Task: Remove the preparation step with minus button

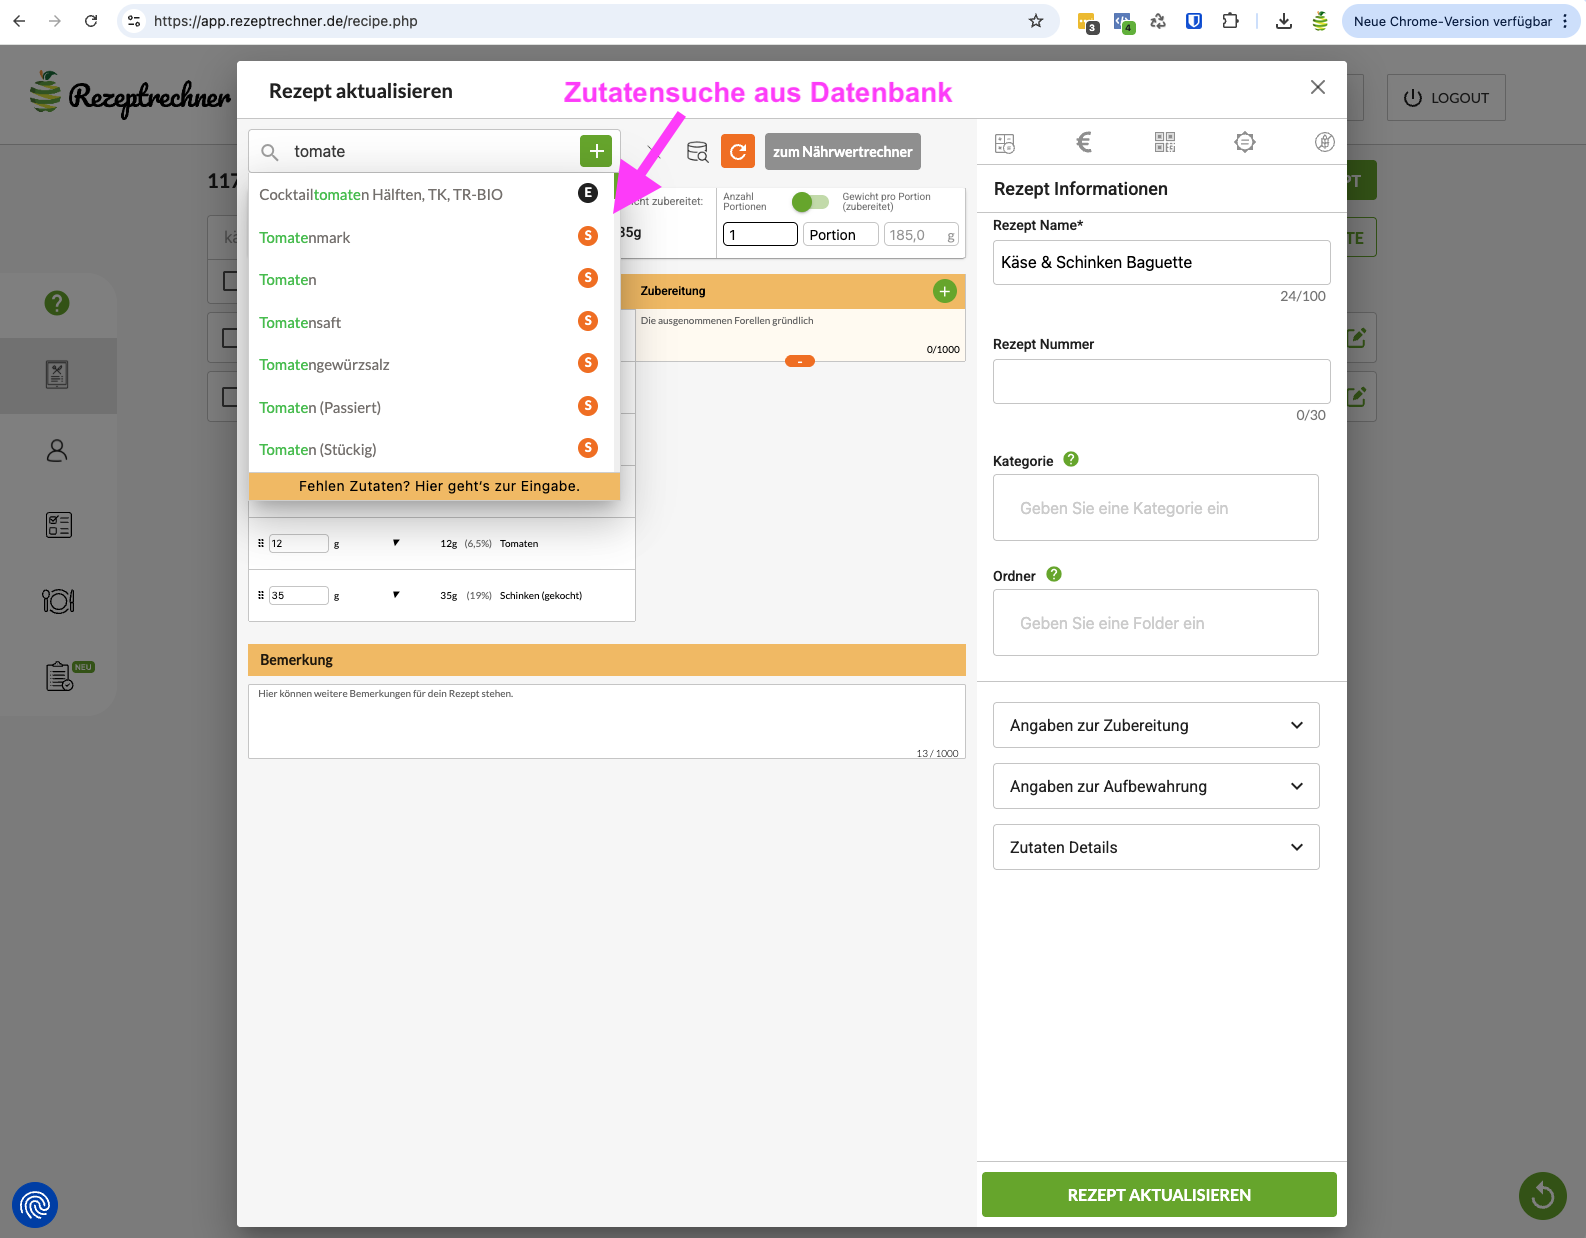Action: 800,361
